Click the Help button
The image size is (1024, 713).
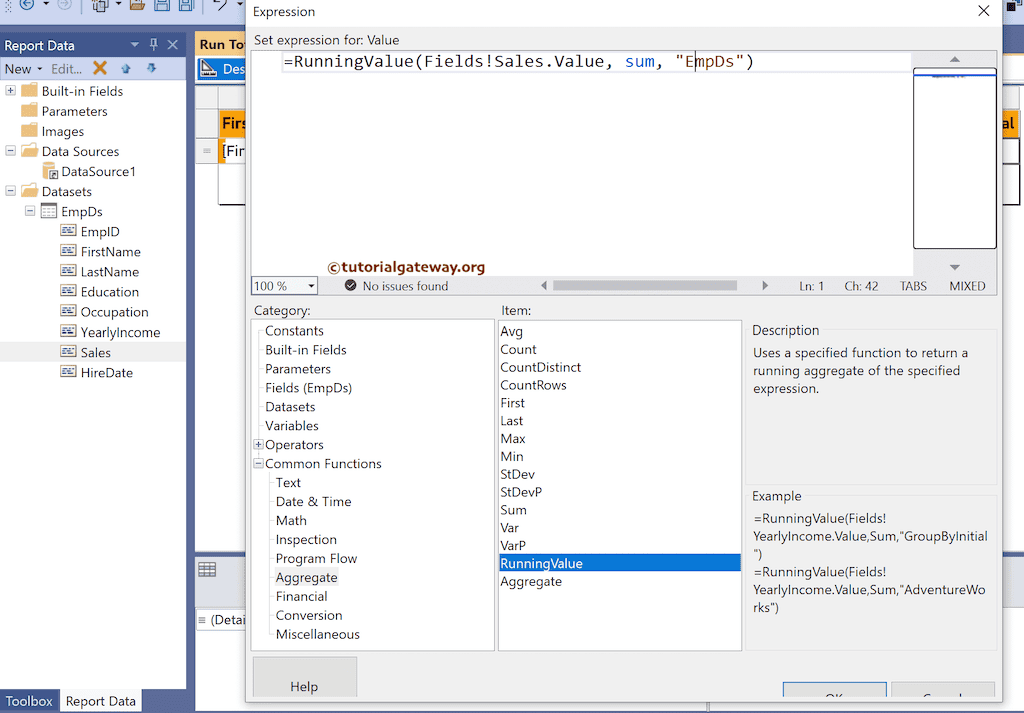pyautogui.click(x=304, y=685)
